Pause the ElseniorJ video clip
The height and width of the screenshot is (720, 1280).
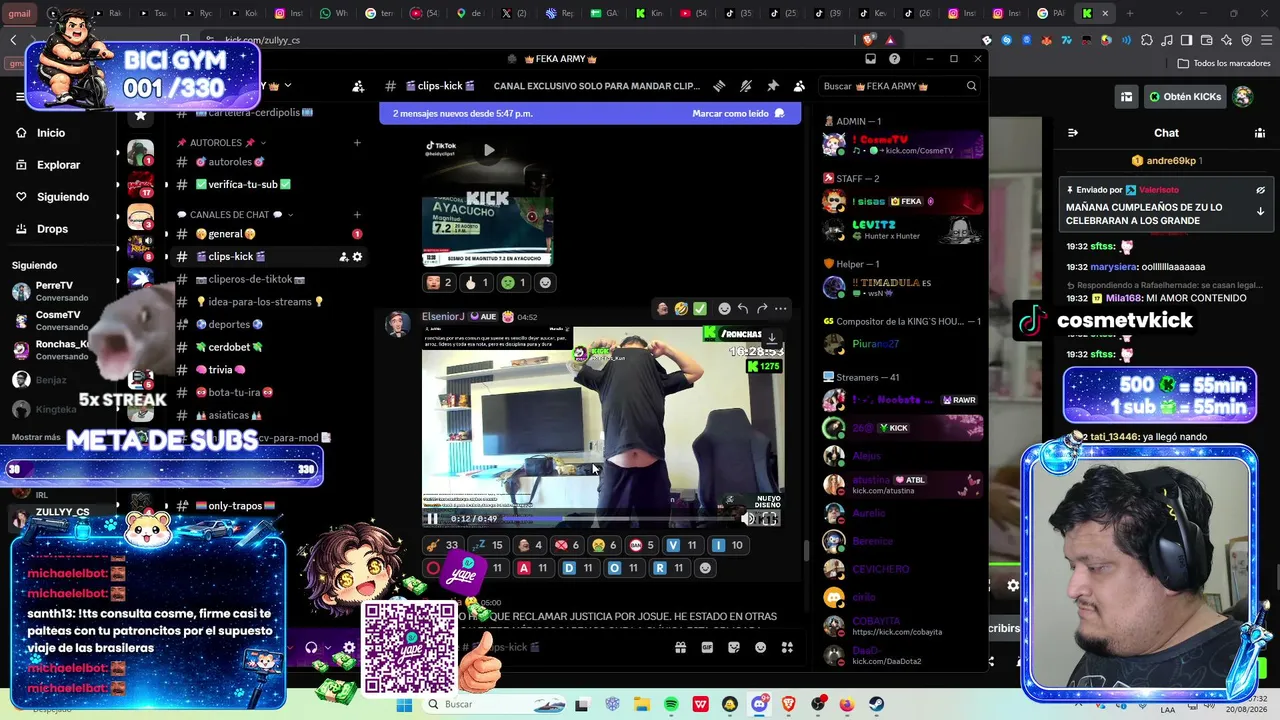click(x=432, y=519)
